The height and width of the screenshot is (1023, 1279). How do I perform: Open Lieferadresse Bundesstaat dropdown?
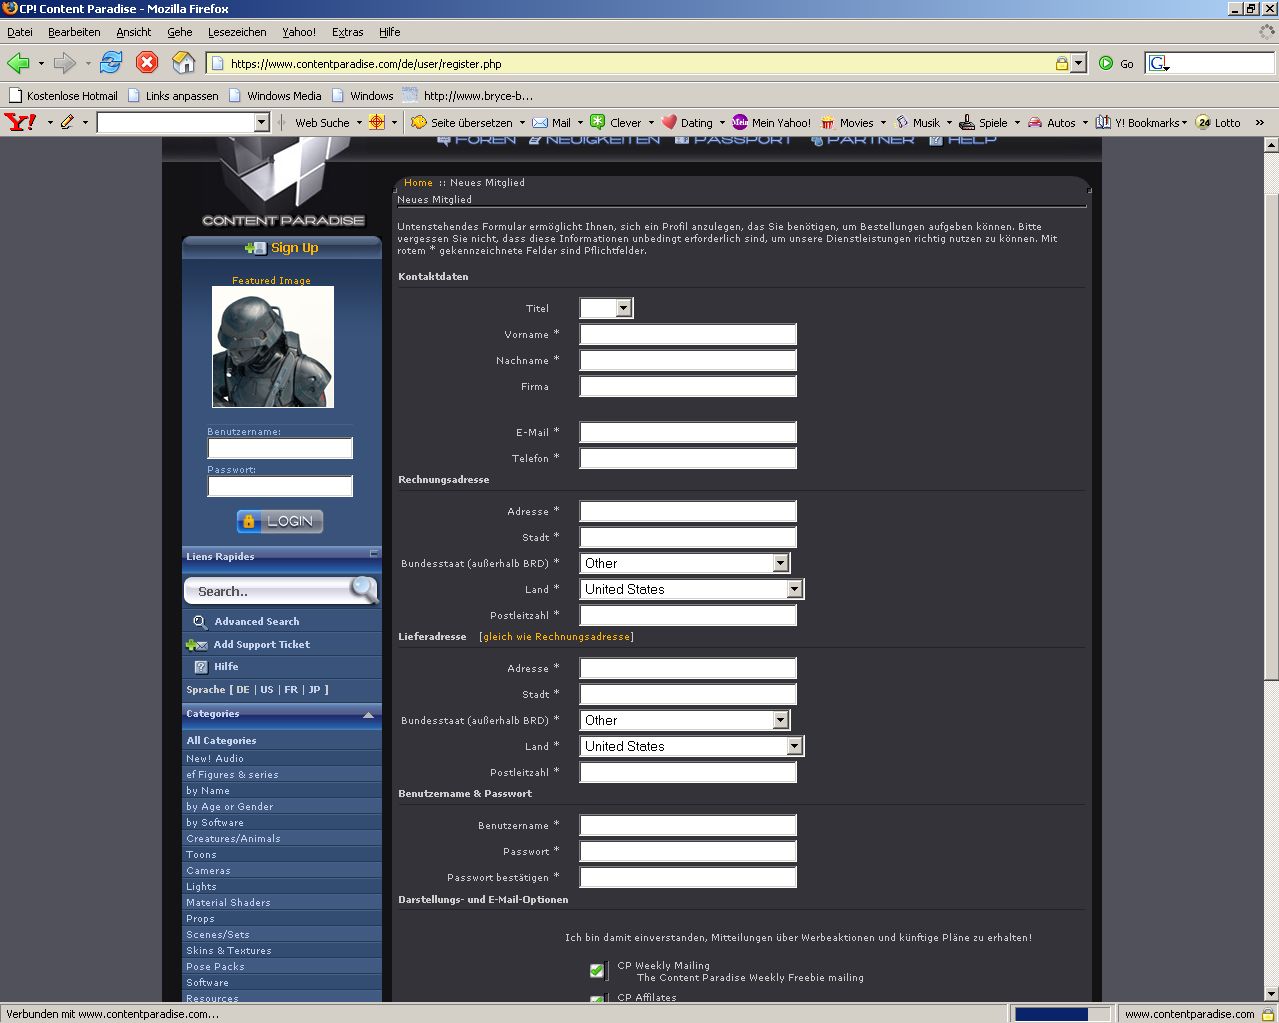(x=685, y=720)
